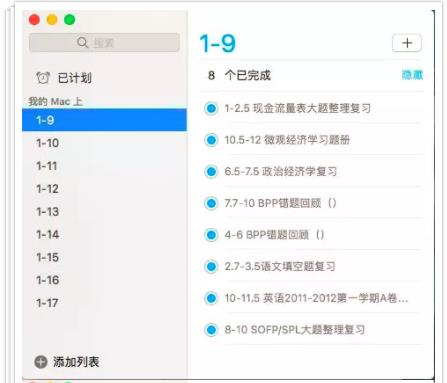Hide completed items via 隐藏 link

[x=412, y=75]
